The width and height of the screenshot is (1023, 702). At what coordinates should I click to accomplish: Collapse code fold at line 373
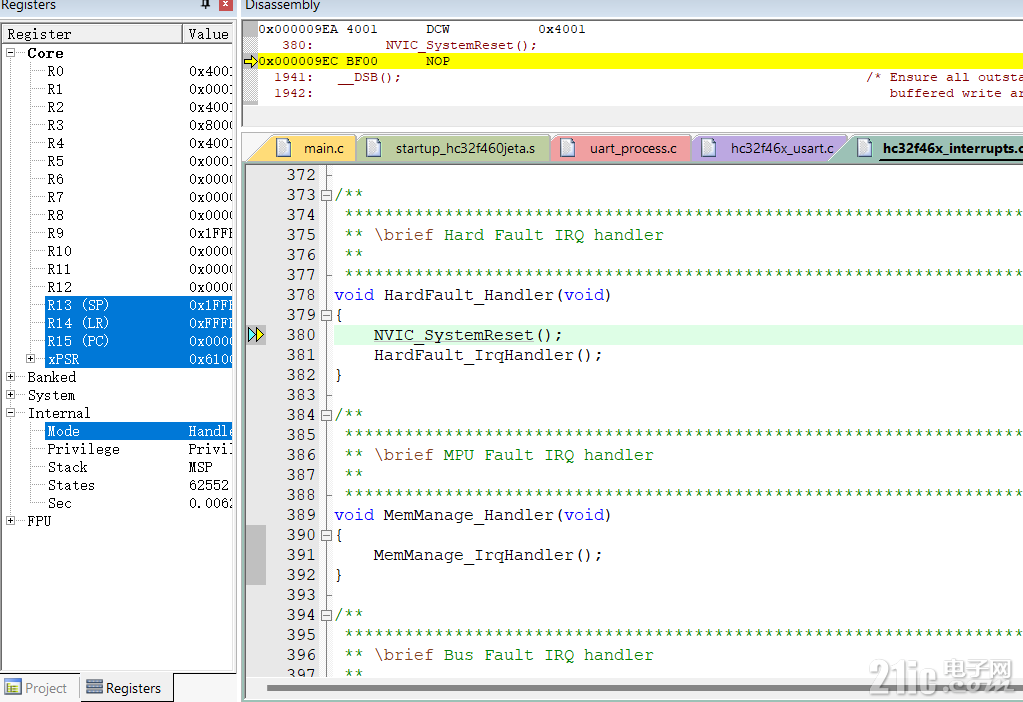(327, 194)
